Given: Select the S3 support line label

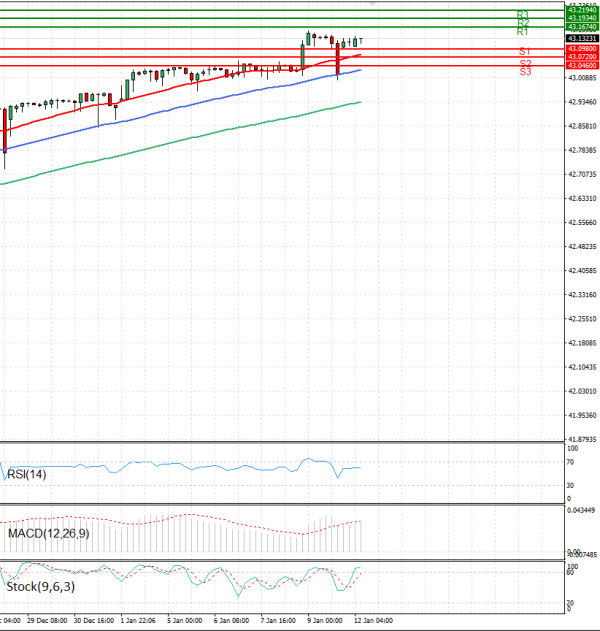Looking at the screenshot, I should pyautogui.click(x=525, y=72).
